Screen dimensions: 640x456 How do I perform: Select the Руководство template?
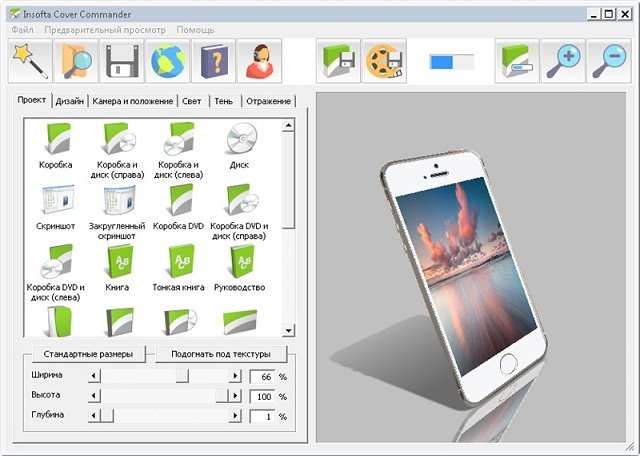tap(240, 268)
